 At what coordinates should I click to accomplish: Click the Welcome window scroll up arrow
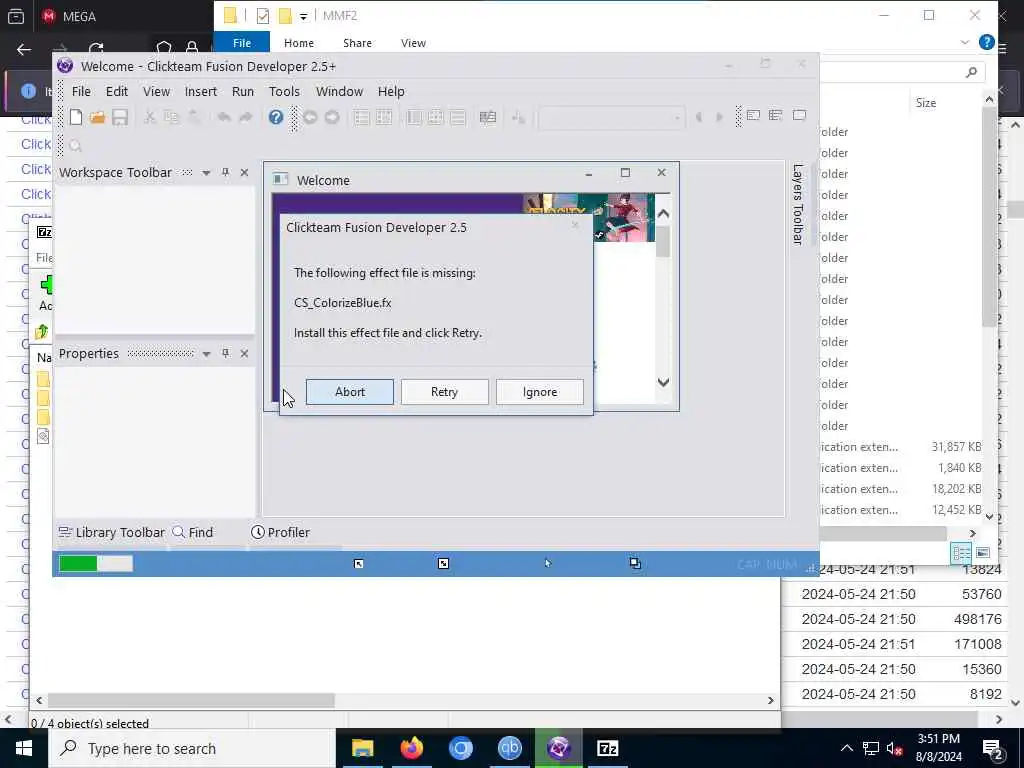pyautogui.click(x=663, y=214)
